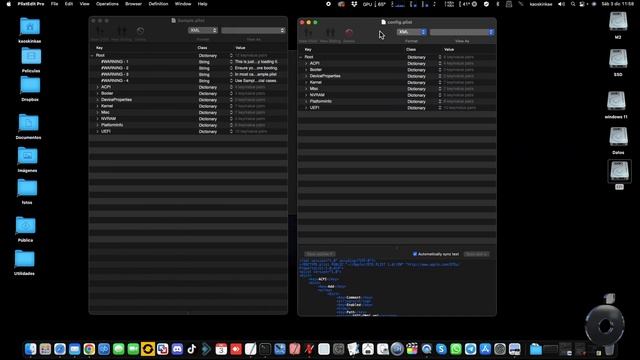Click the red Delete icon in config.plist
This screenshot has width=640, height=360.
(349, 33)
